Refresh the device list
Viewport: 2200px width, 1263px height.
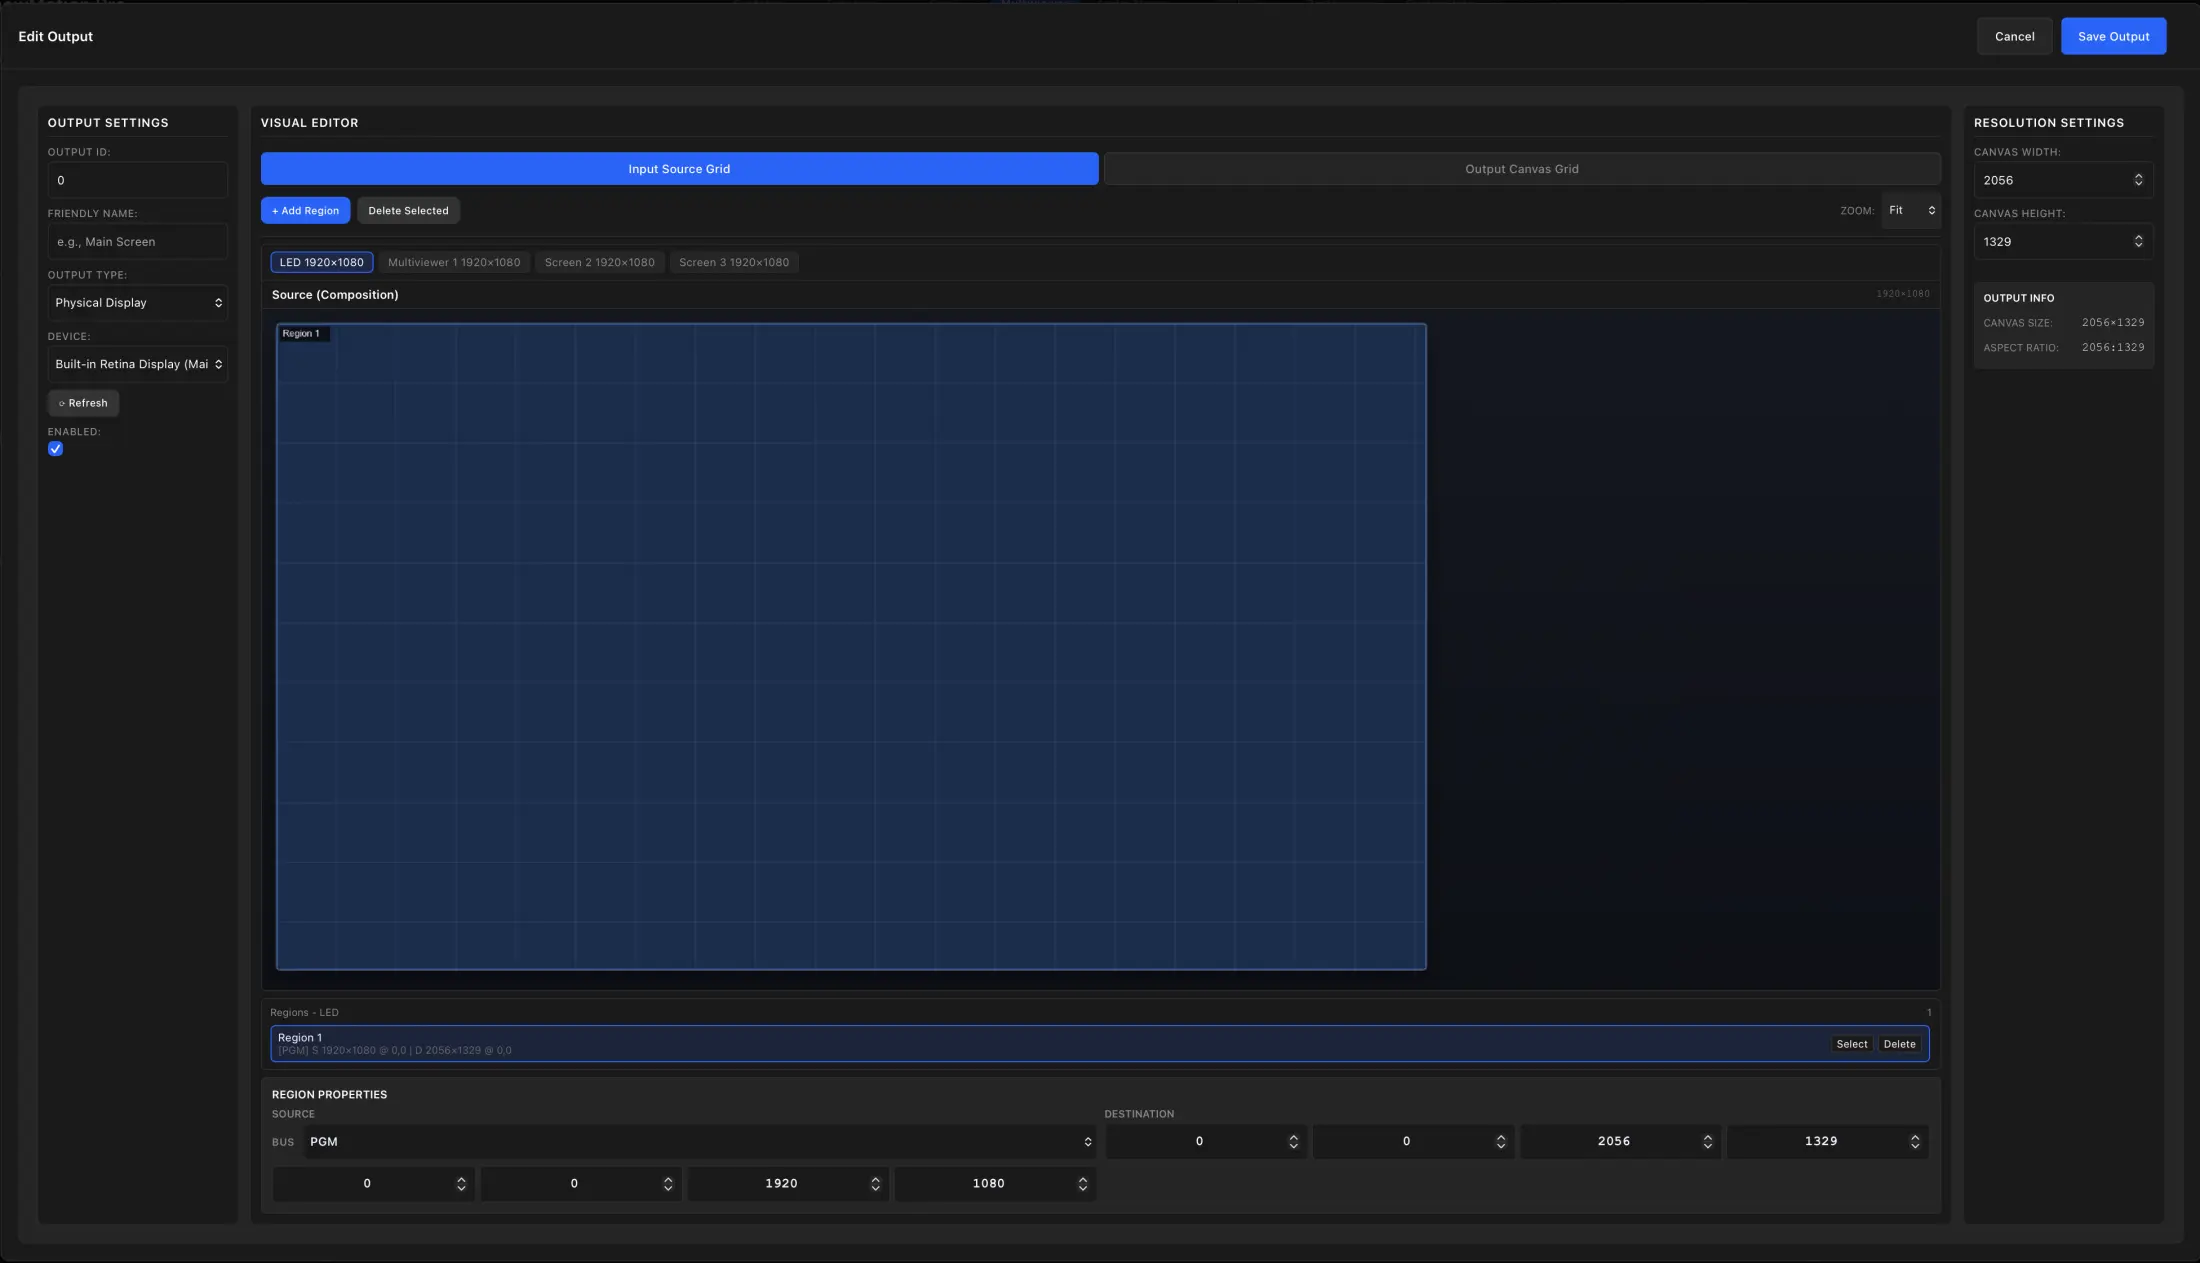click(83, 403)
